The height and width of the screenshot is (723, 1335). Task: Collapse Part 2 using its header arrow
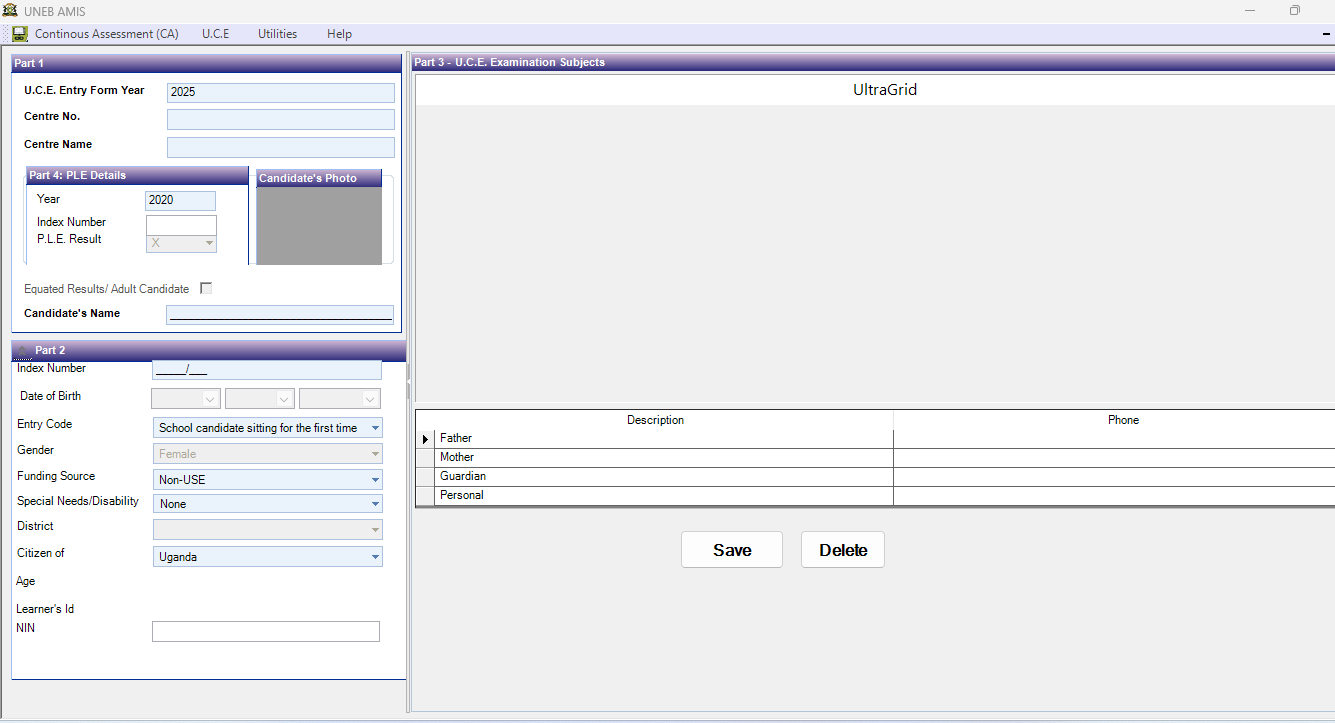tap(23, 350)
